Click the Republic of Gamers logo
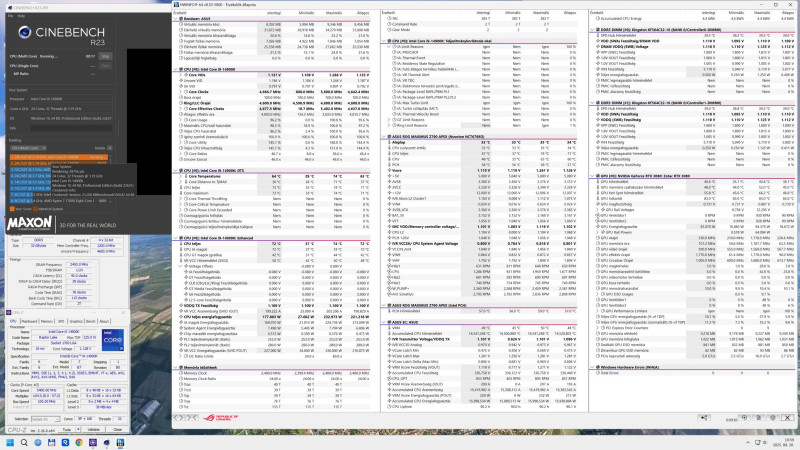This screenshot has width=800, height=450. (x=220, y=417)
